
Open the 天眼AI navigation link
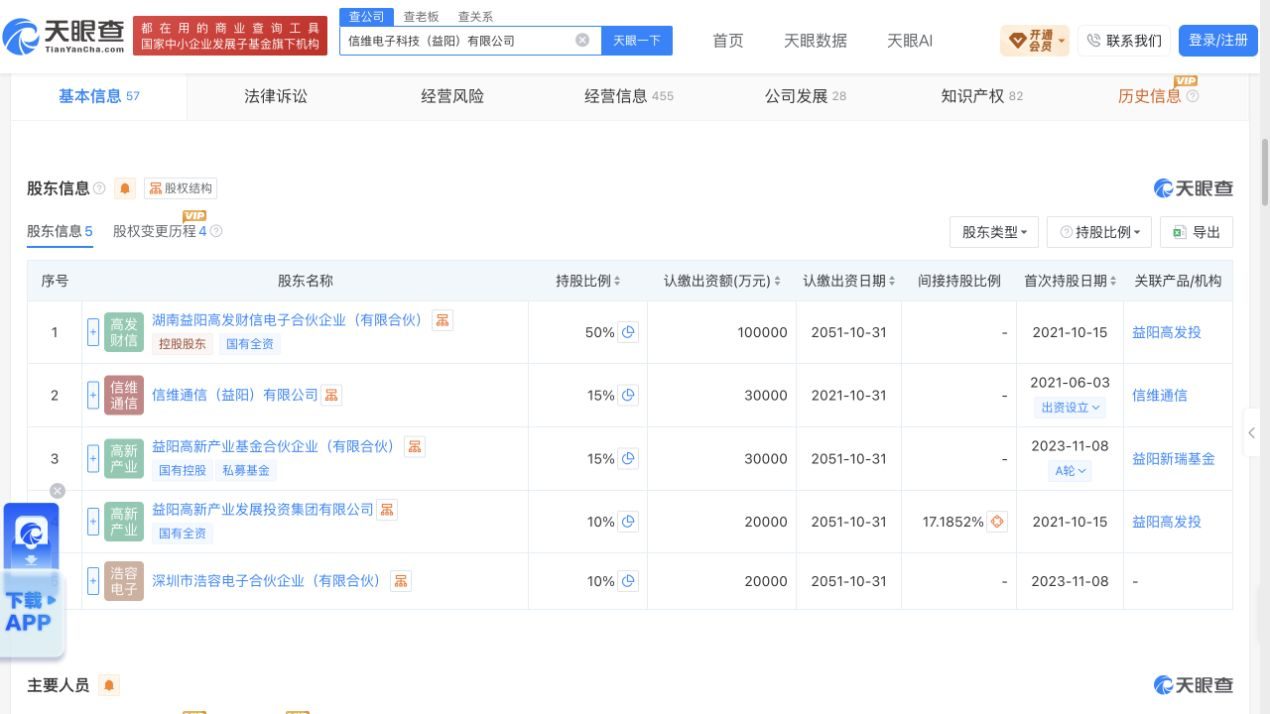pos(910,40)
